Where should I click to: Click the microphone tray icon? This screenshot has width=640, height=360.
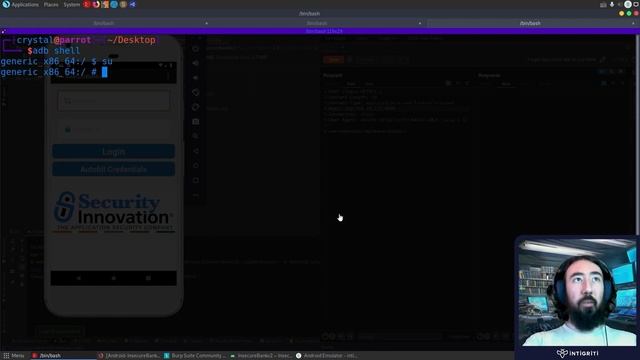(612, 4)
